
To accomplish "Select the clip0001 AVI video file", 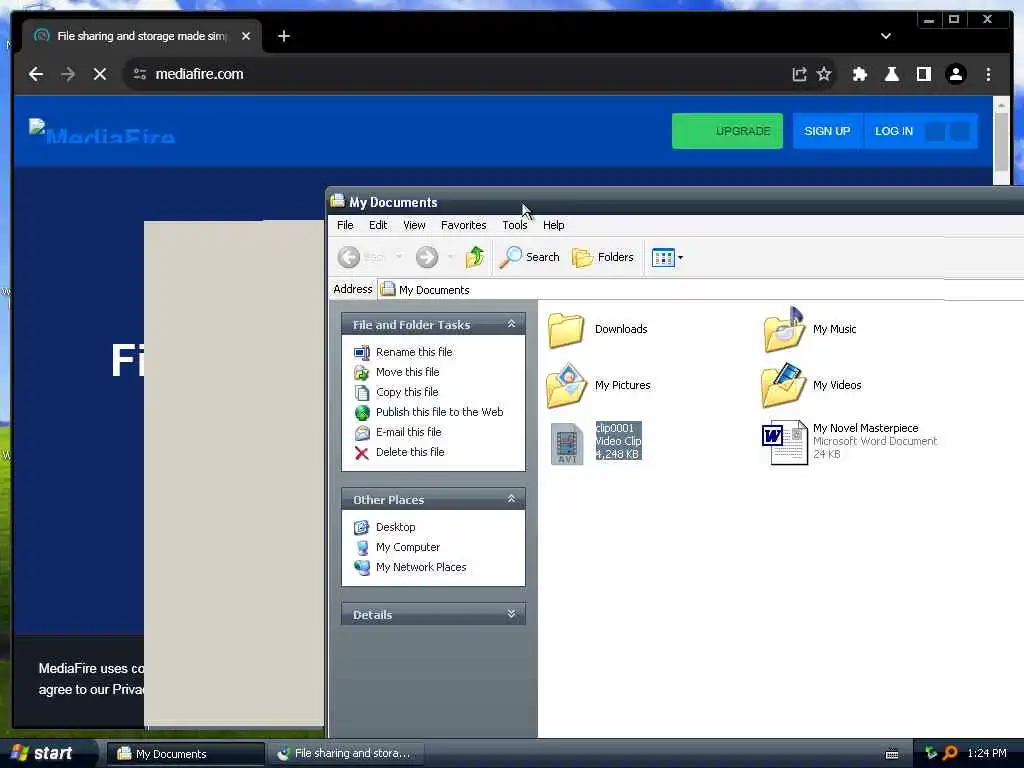I will tap(596, 442).
